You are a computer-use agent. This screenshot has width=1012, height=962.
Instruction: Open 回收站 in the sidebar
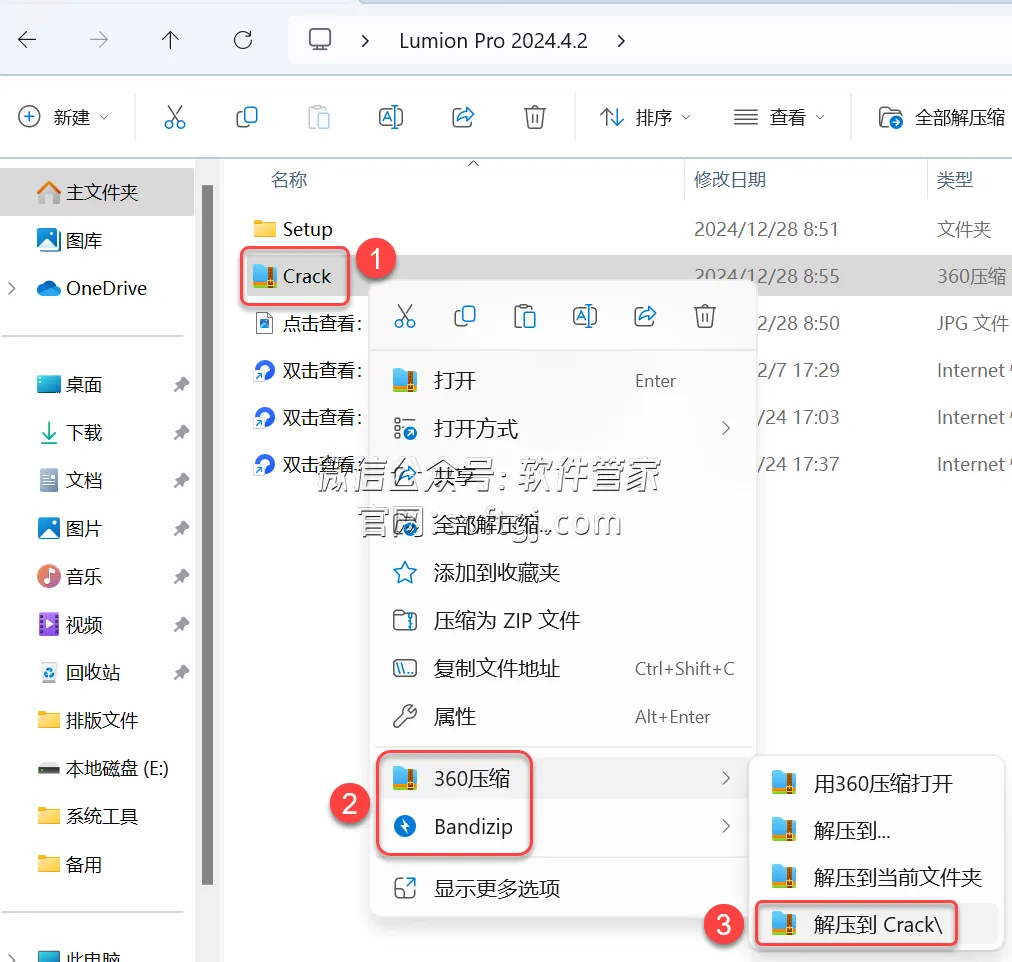click(x=79, y=672)
